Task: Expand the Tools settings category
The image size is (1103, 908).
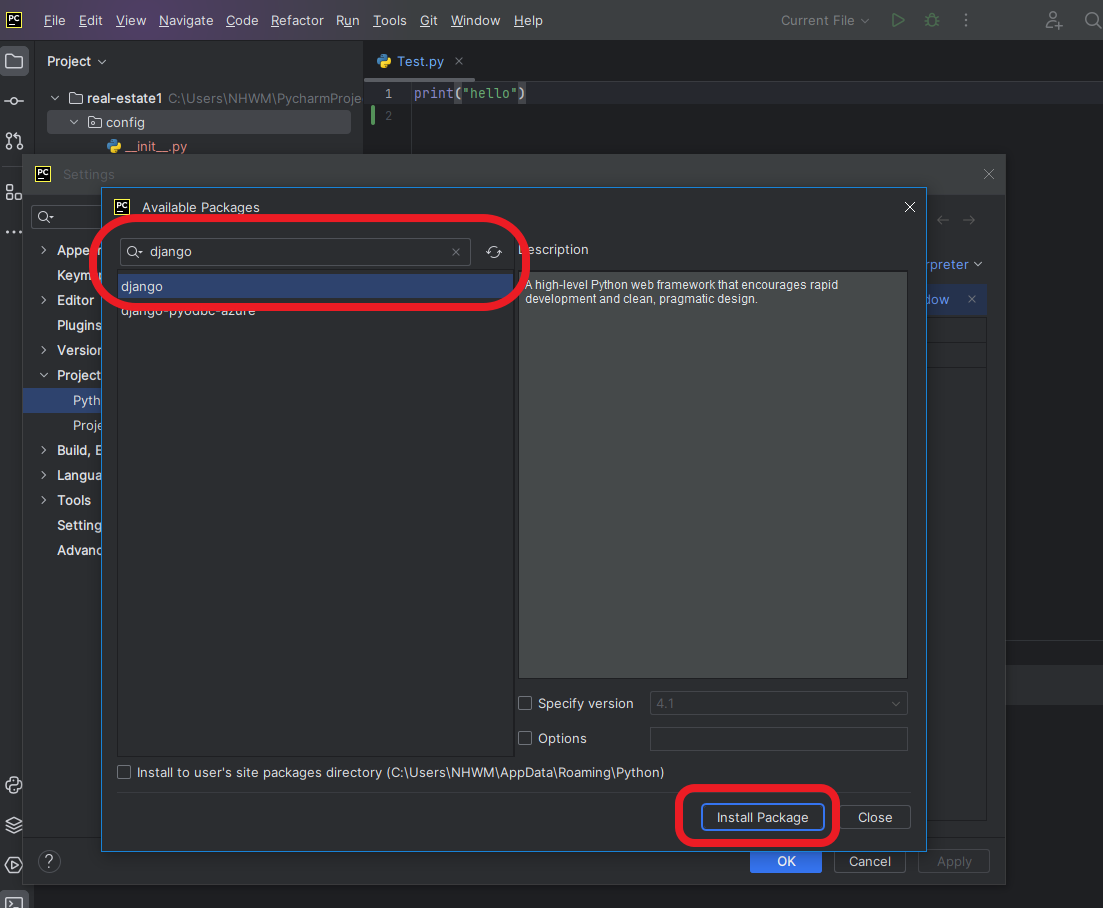Action: point(44,500)
